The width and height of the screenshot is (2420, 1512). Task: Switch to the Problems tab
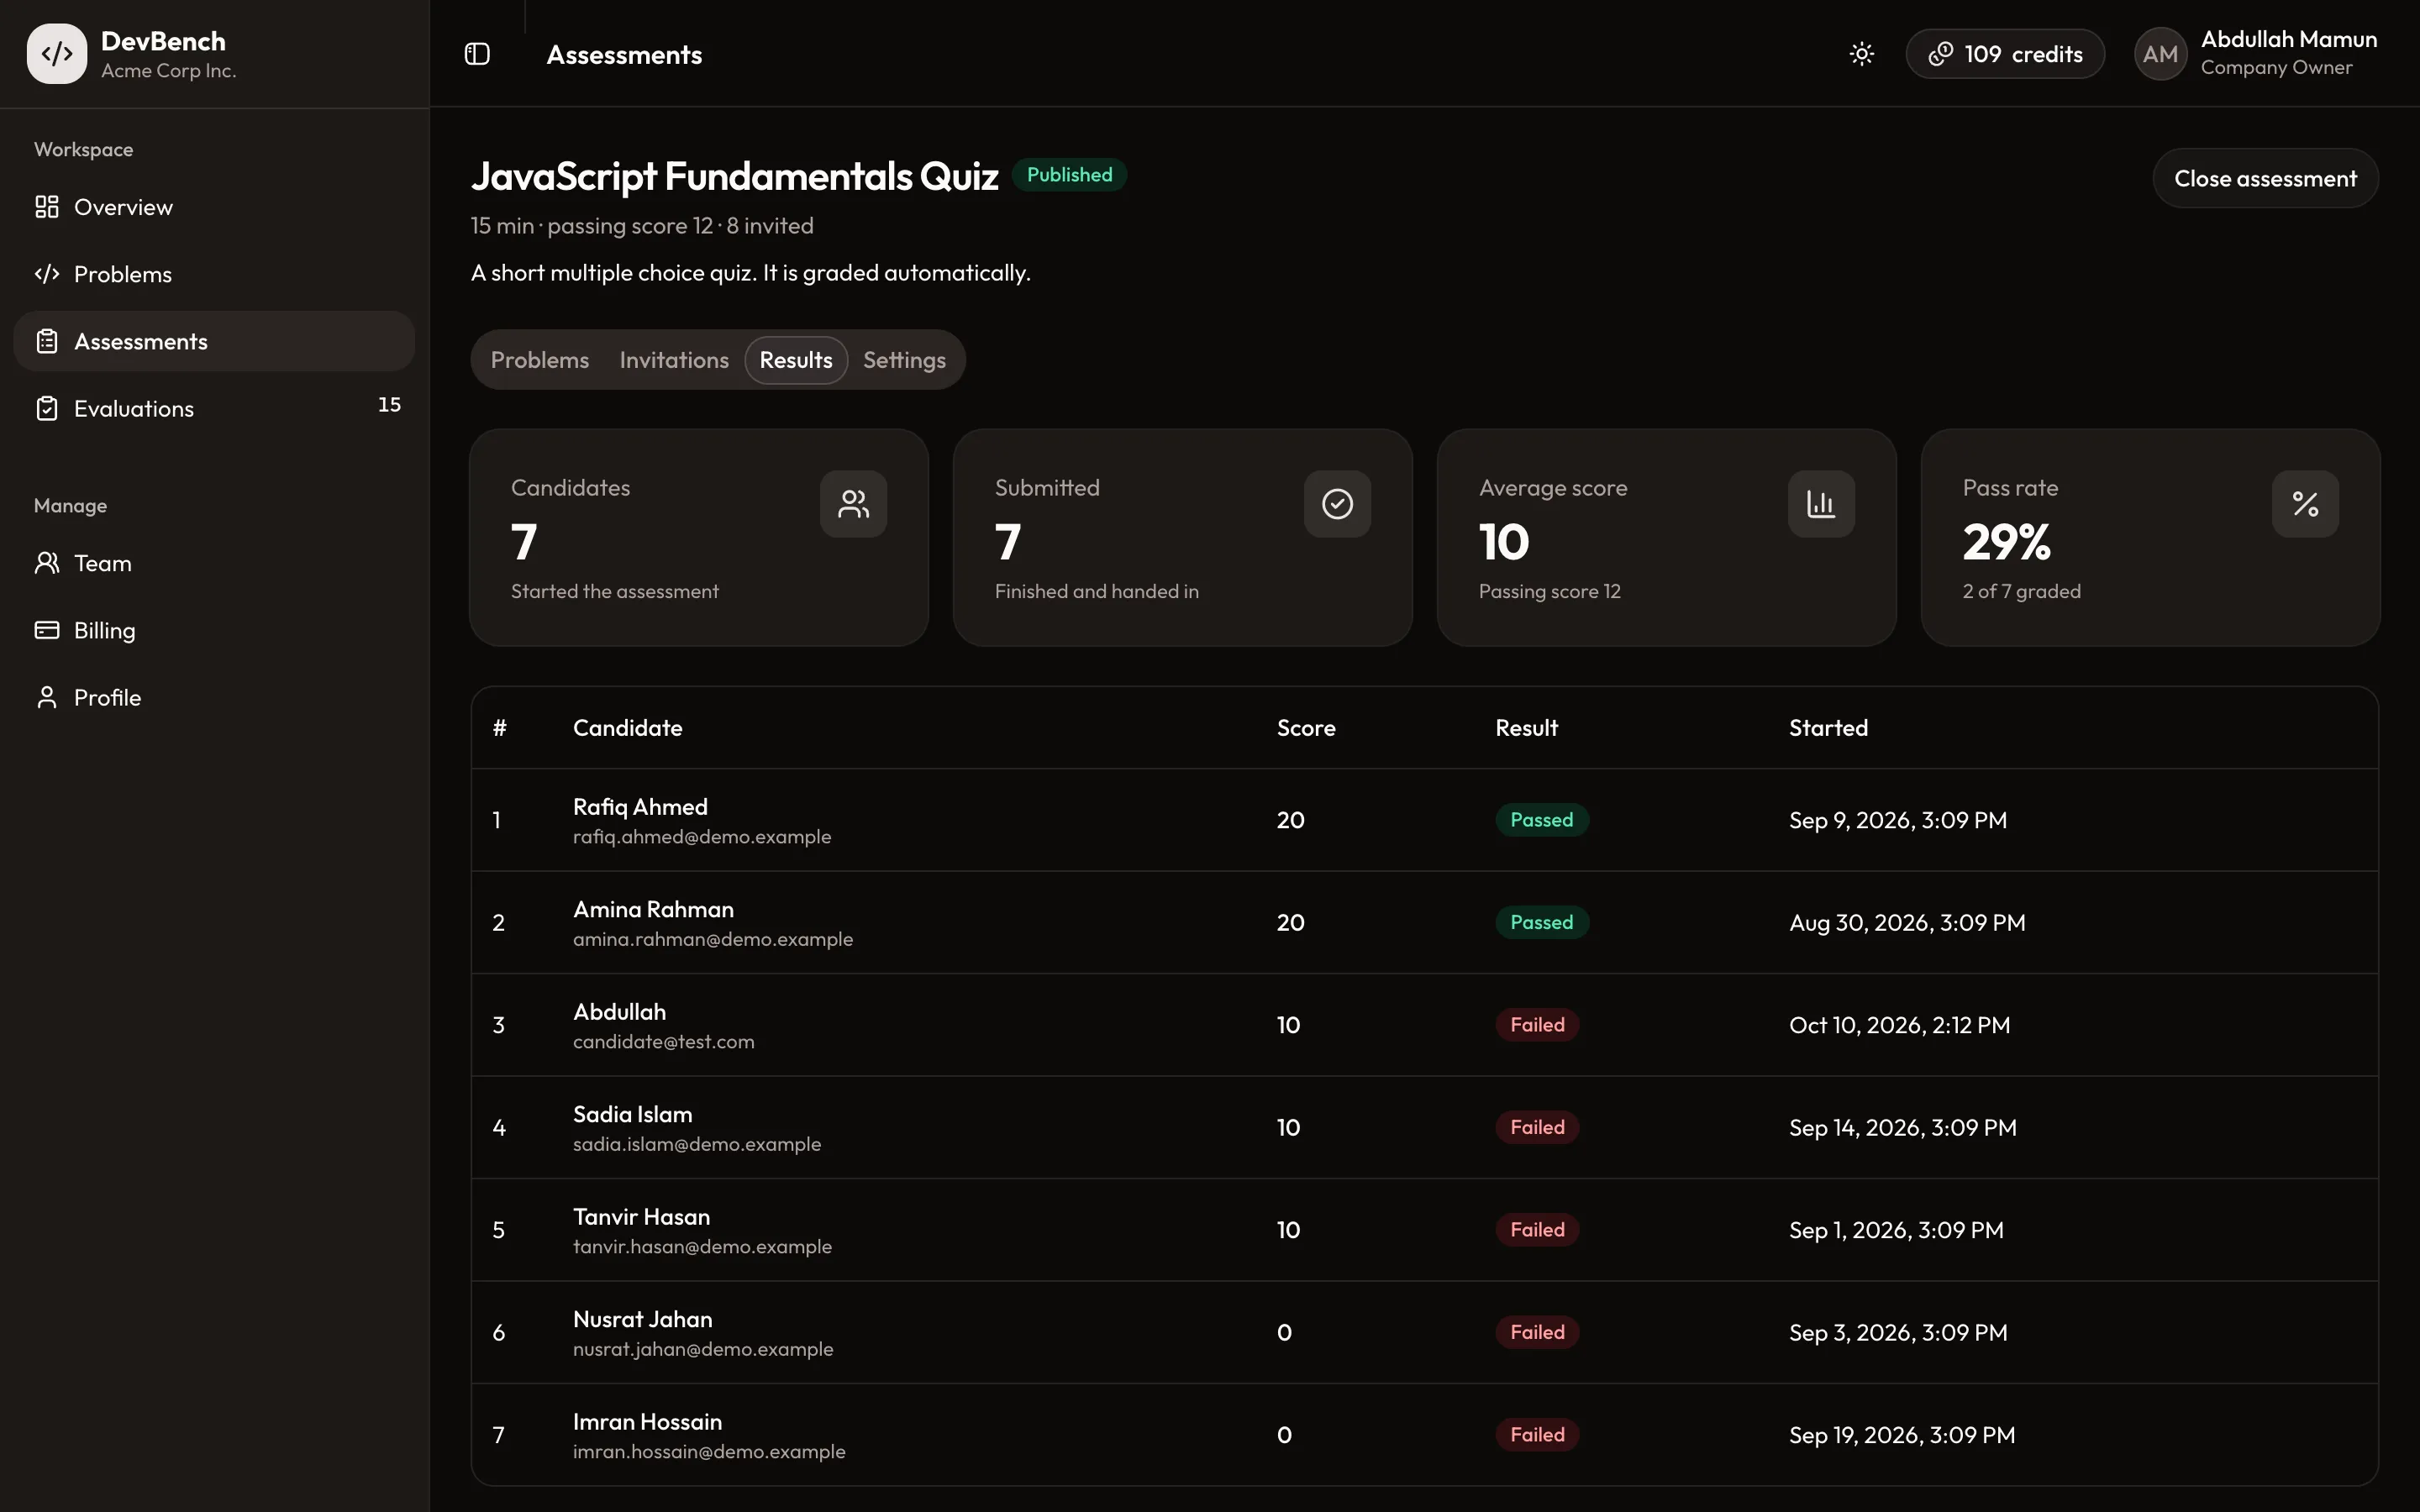(x=540, y=360)
